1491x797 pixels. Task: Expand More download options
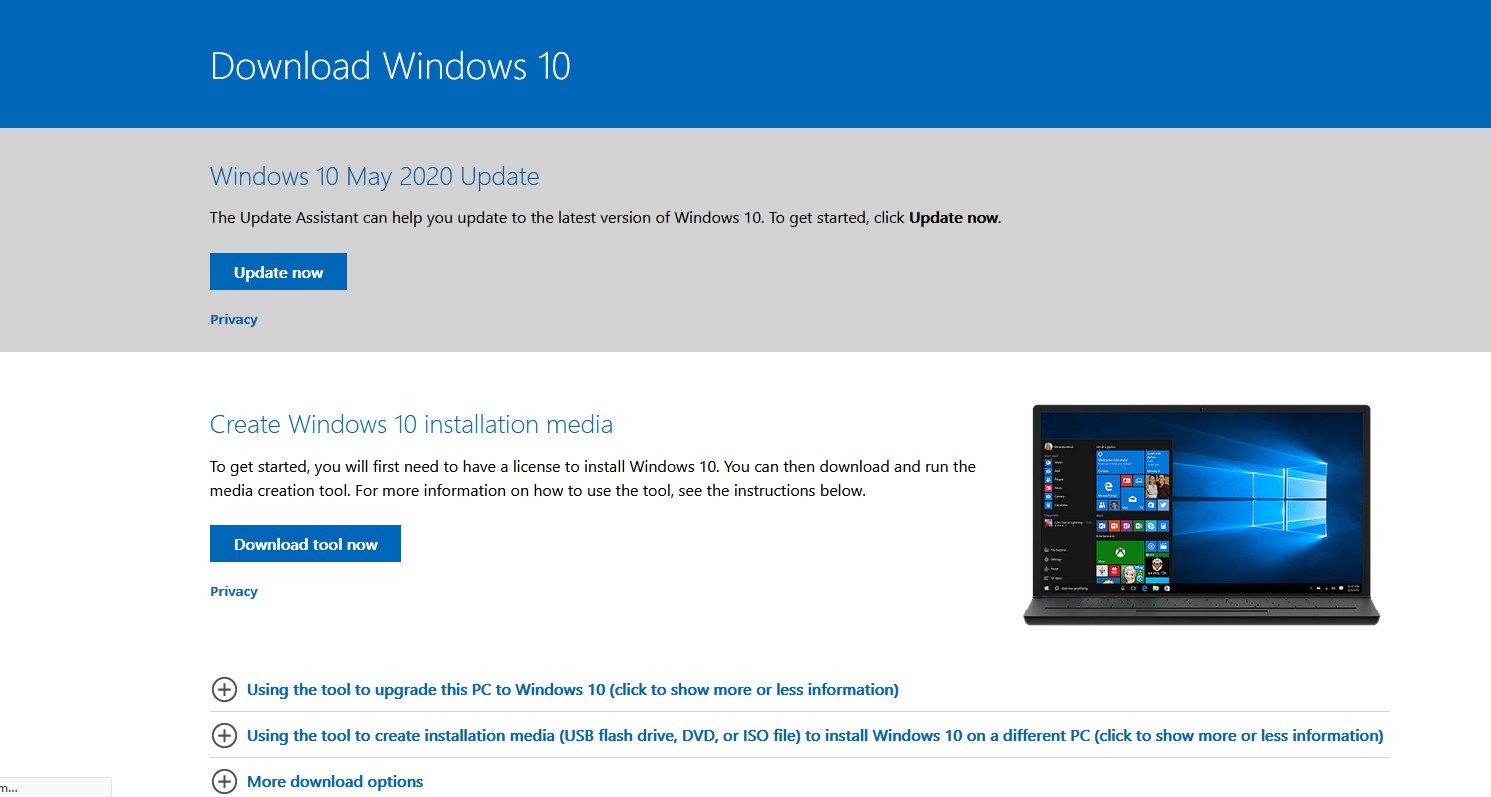click(x=335, y=781)
